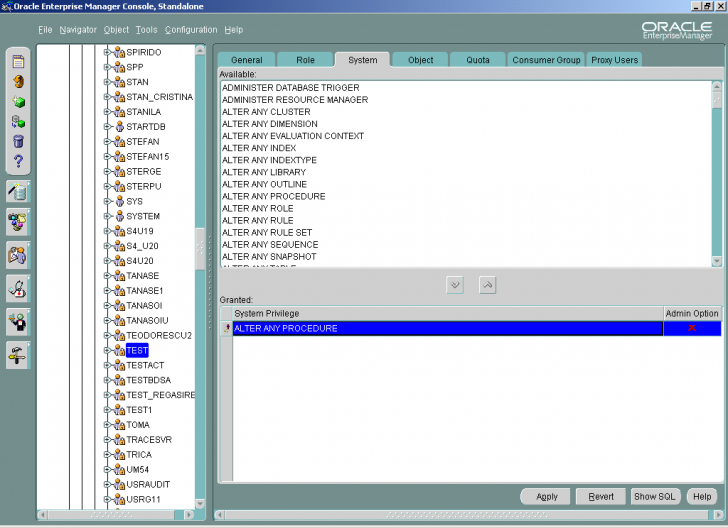Click the trash can delete icon in left toolbar
This screenshot has width=728, height=528.
[18, 141]
